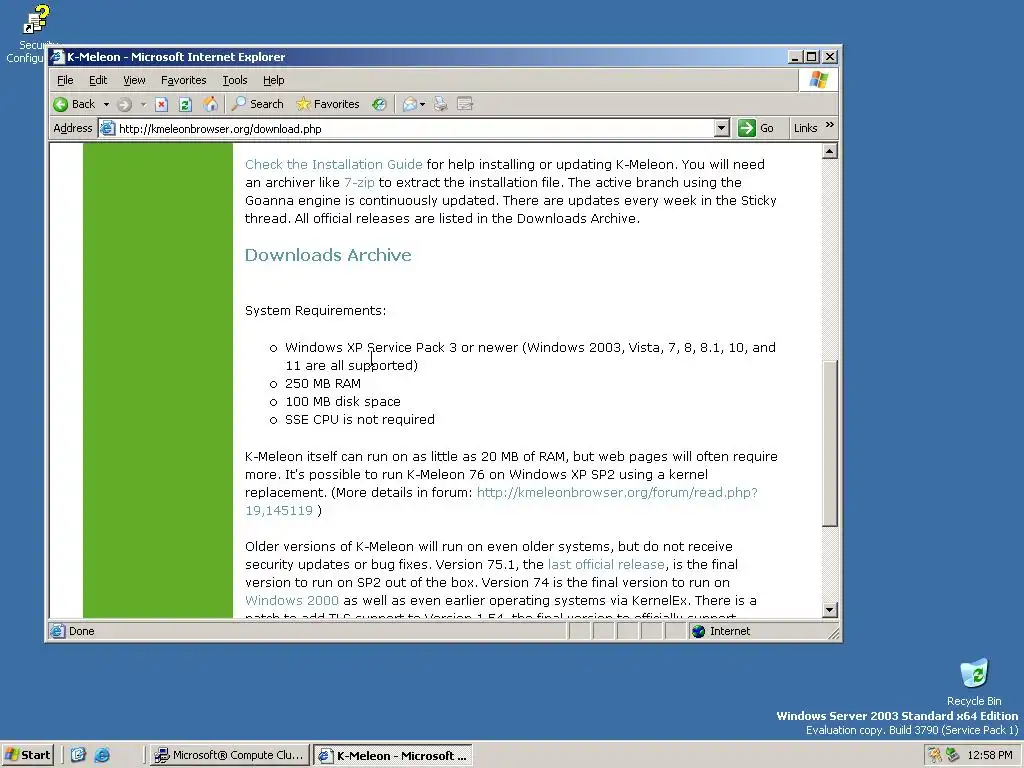Viewport: 1024px width, 768px height.
Task: Expand the Mail button dropdown arrow
Action: 423,104
